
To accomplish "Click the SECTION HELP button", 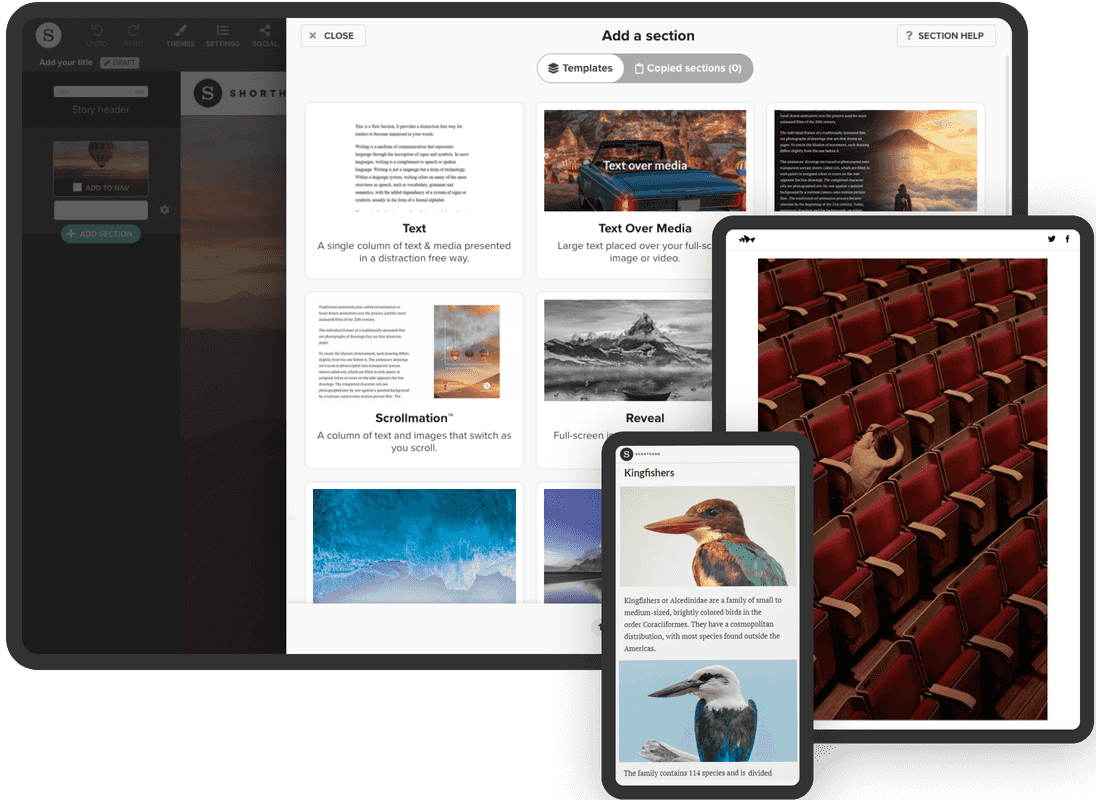I will (x=945, y=35).
